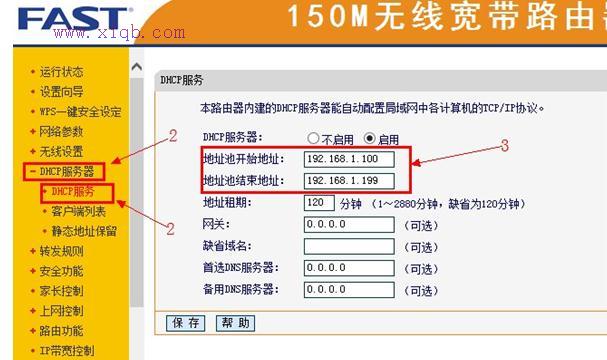The image size is (607, 360).
Task: Click the 本路由器内建的DHCP服务器 description text
Action: click(x=372, y=108)
